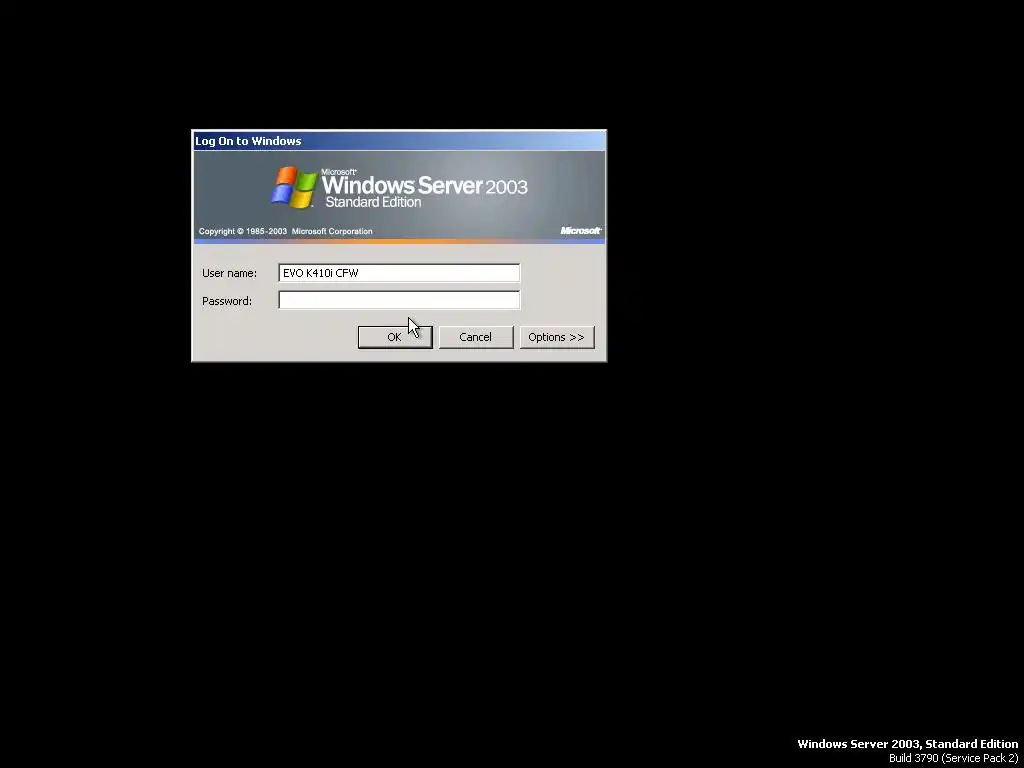Viewport: 1024px width, 768px height.
Task: Click the Log On to Windows title bar
Action: click(399, 141)
